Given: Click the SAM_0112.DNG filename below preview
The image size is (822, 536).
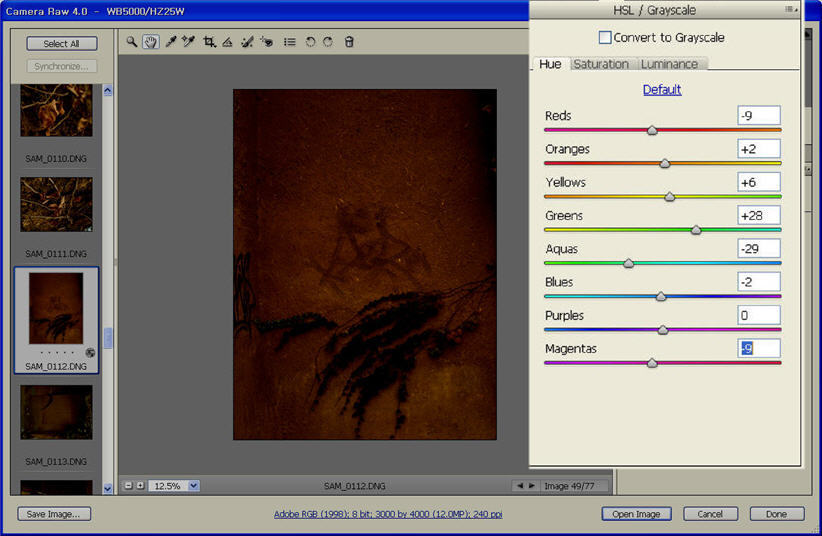Looking at the screenshot, I should [x=354, y=486].
